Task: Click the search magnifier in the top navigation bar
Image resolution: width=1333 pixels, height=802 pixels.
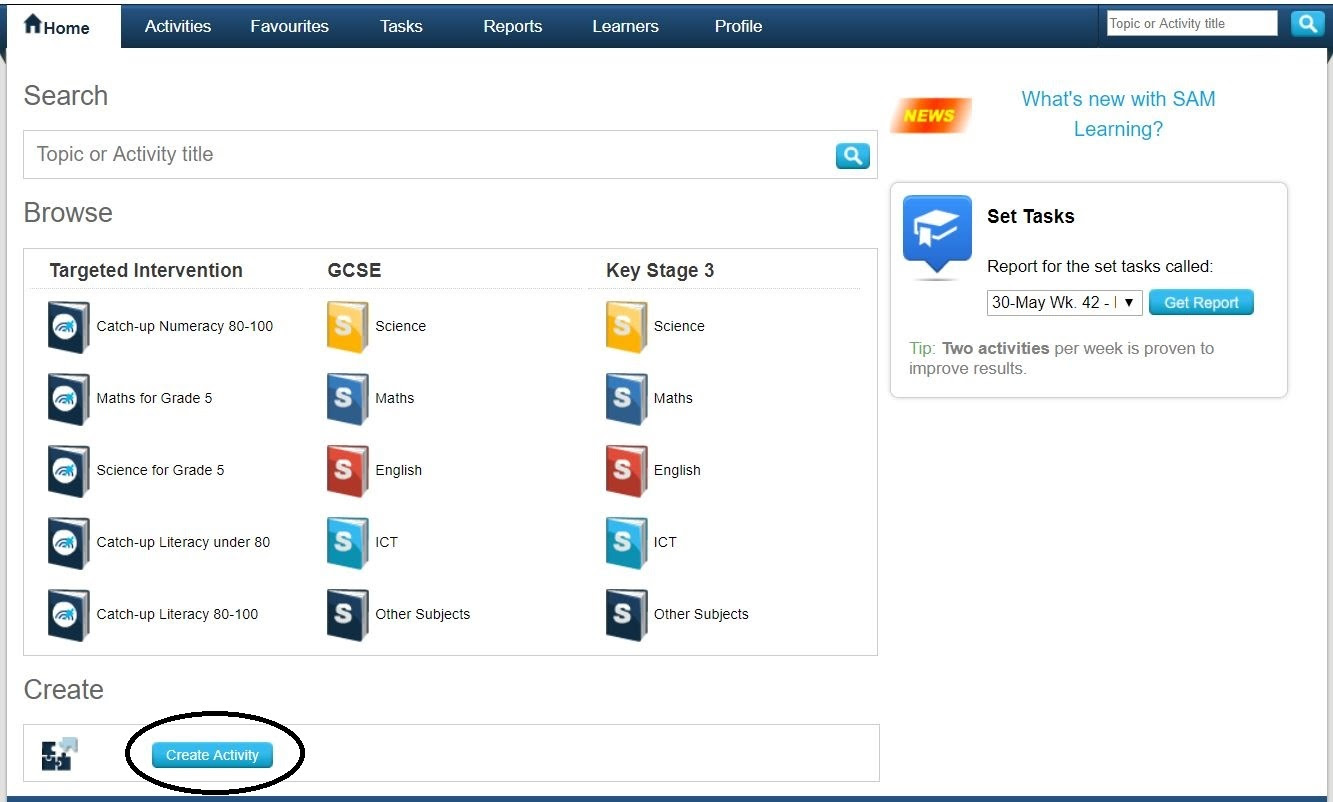Action: [1307, 24]
